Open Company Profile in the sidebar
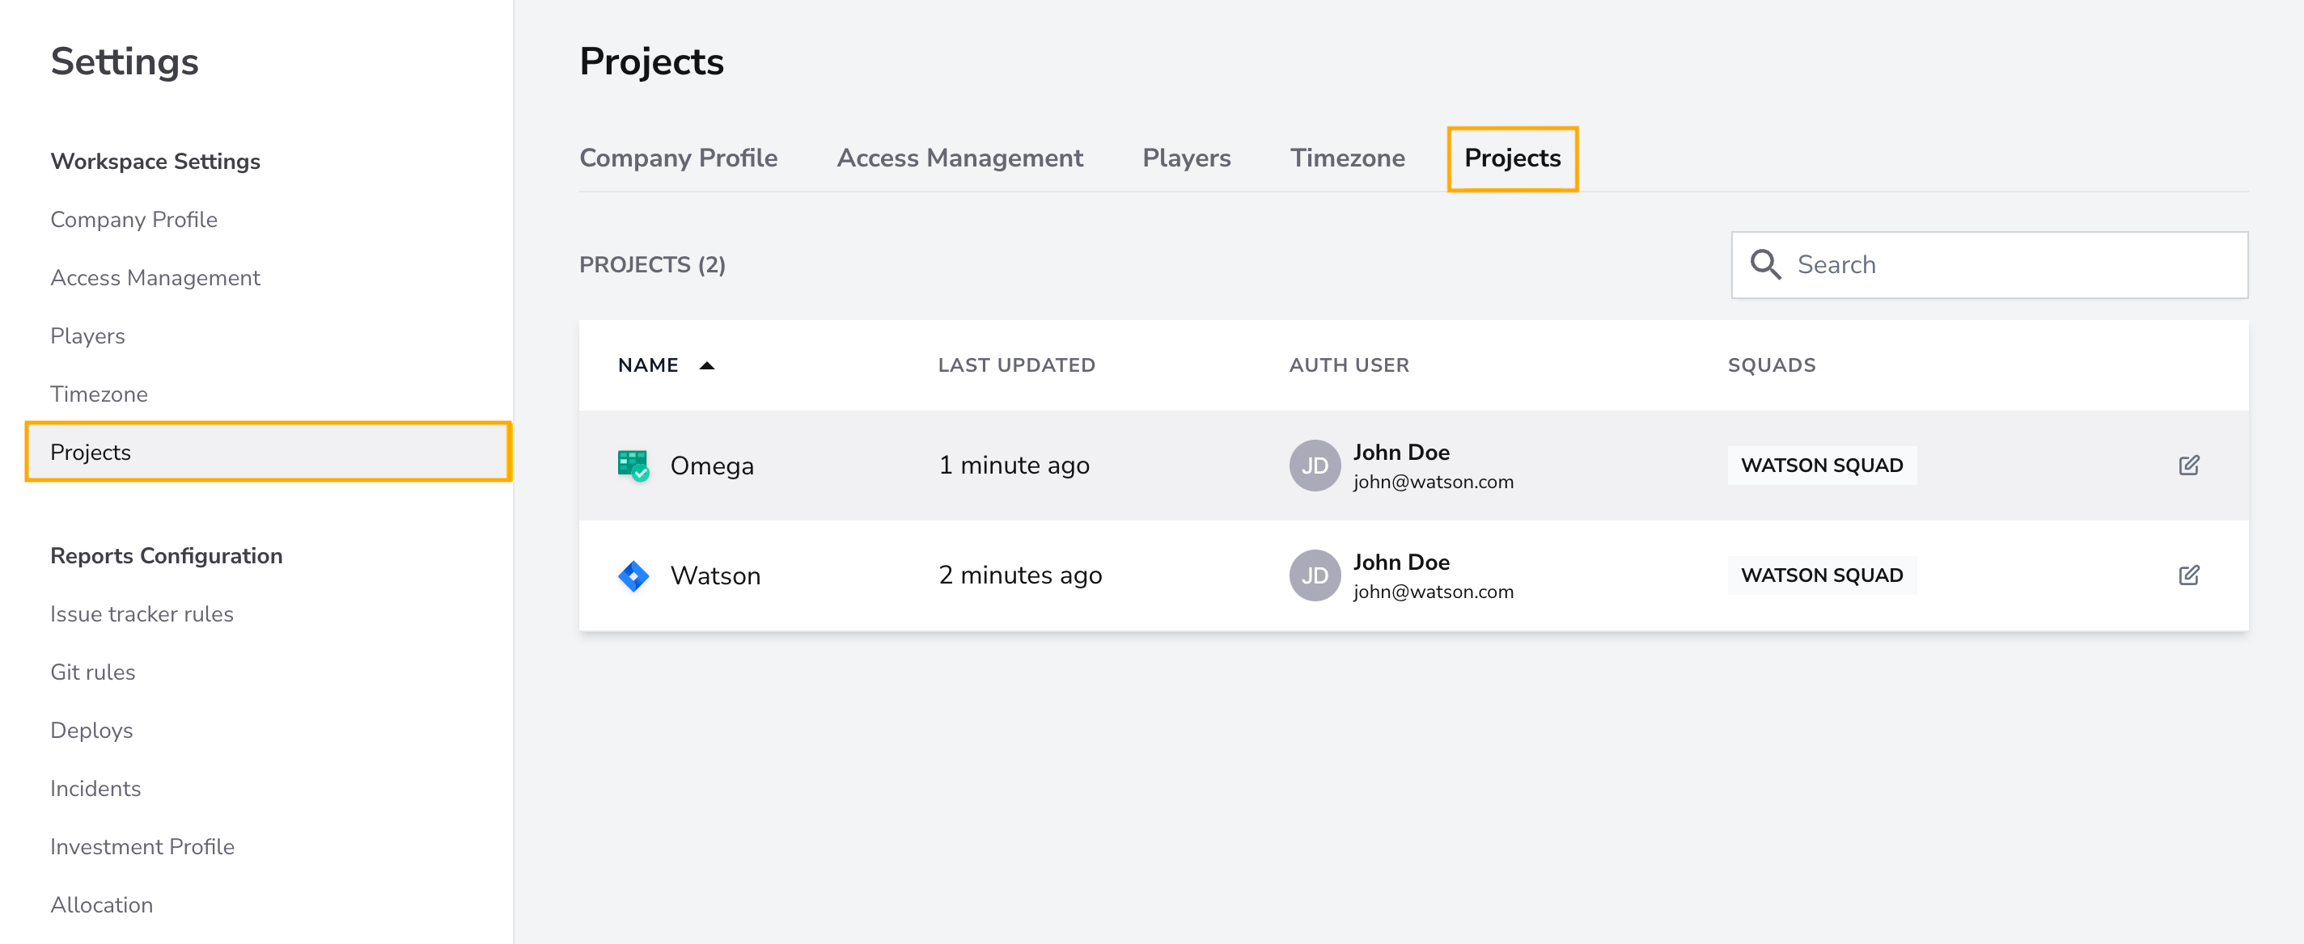This screenshot has width=2304, height=944. tap(134, 220)
